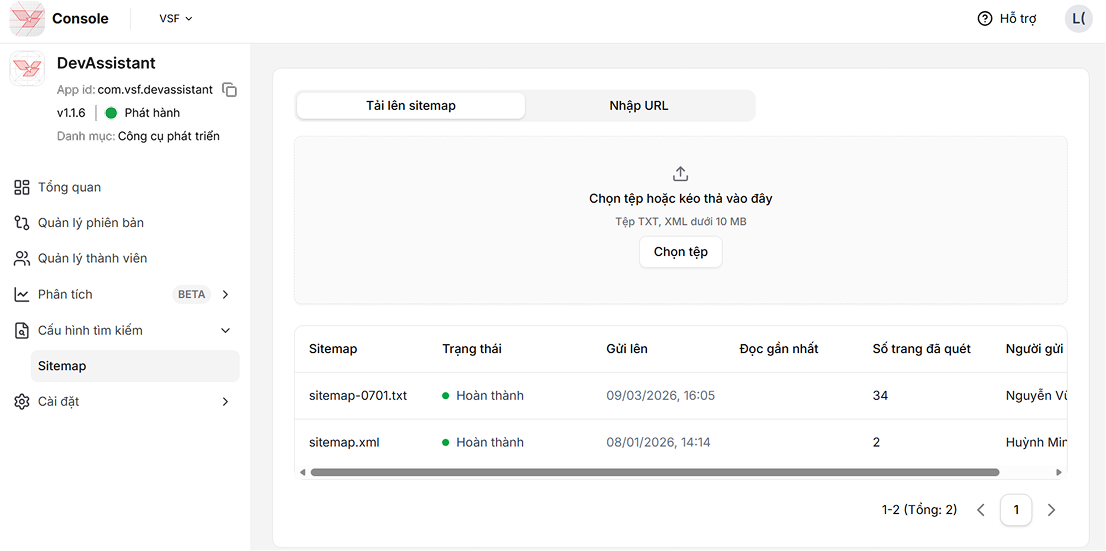1106x551 pixels.
Task: Select the Sitemap sidebar item
Action: click(x=135, y=366)
